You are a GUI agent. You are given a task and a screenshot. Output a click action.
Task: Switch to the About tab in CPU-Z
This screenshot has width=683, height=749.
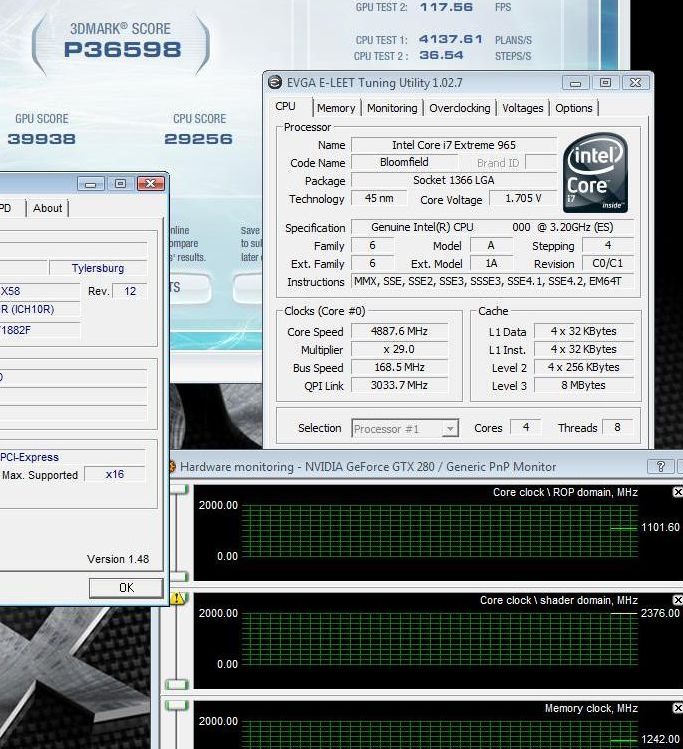tap(47, 208)
